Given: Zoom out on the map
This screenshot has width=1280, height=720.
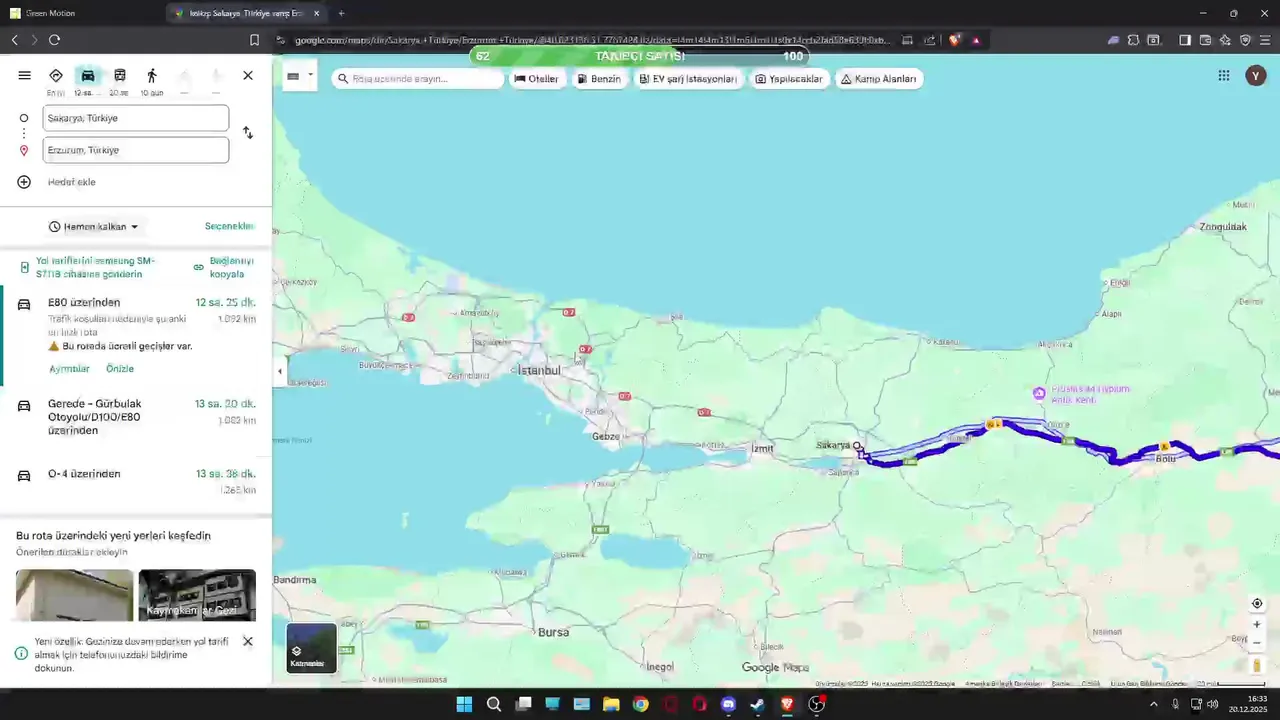Looking at the screenshot, I should coord(1257,643).
